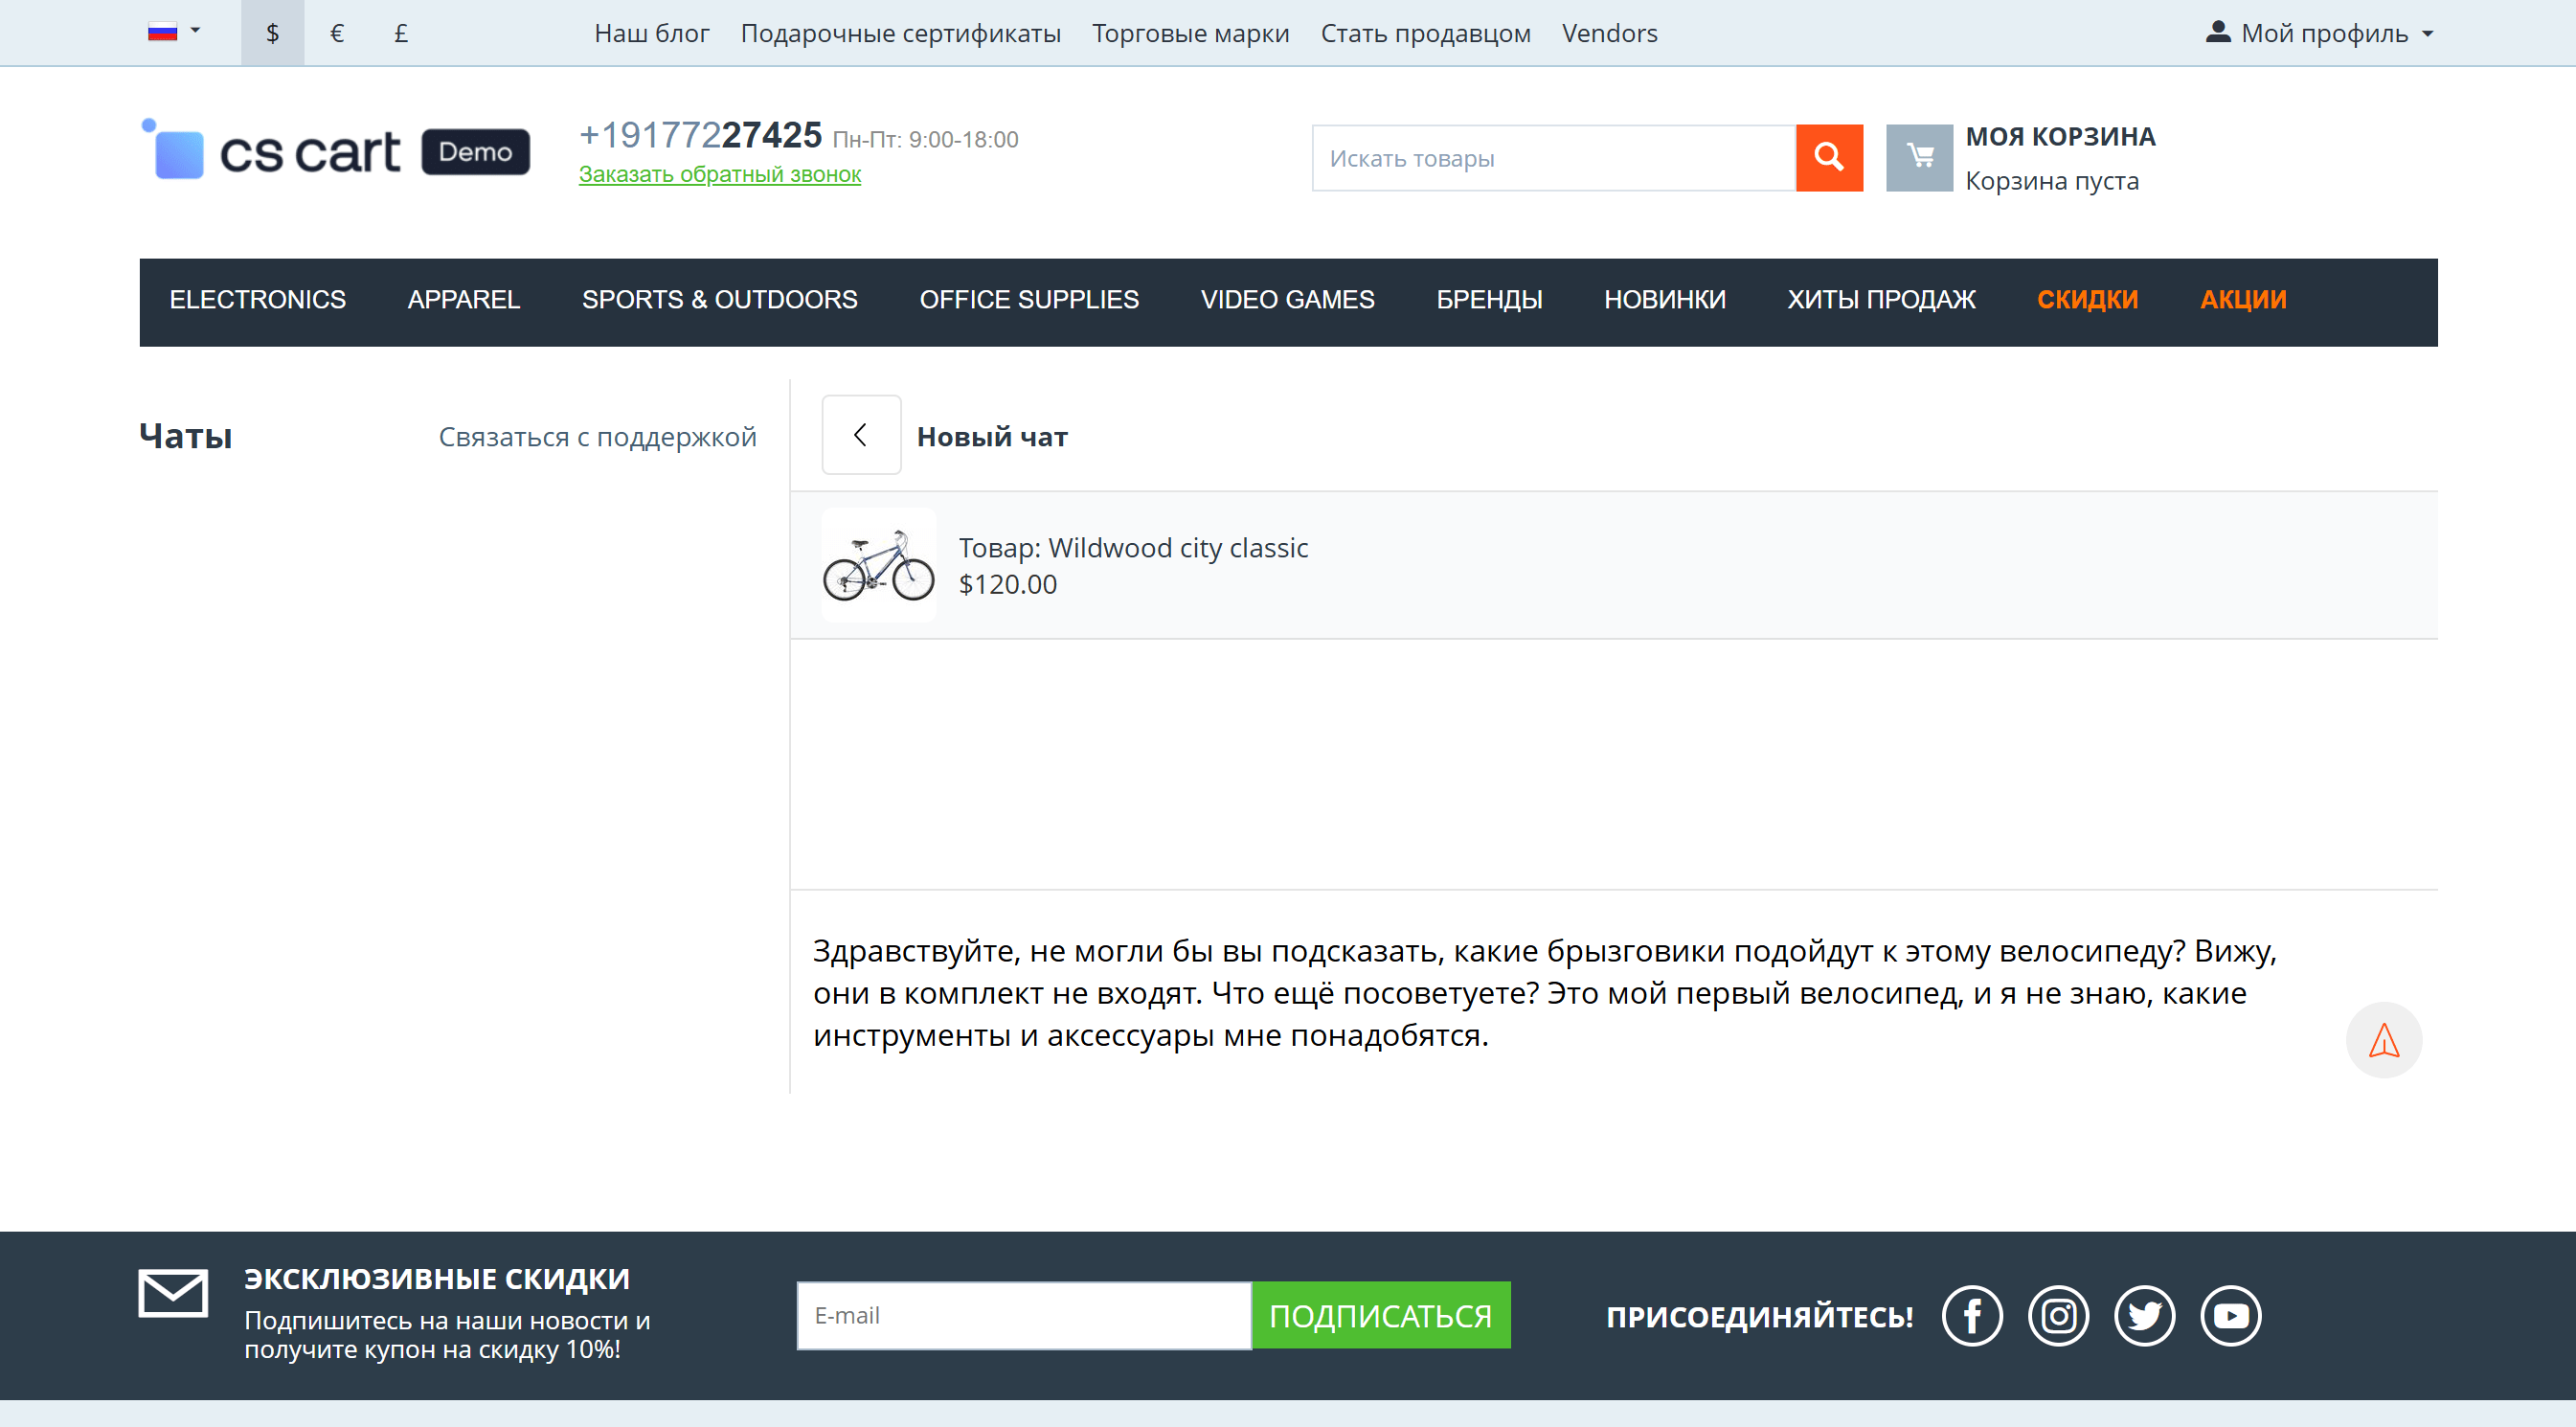Open the YouTube social icon
The image size is (2576, 1427).
2230,1315
